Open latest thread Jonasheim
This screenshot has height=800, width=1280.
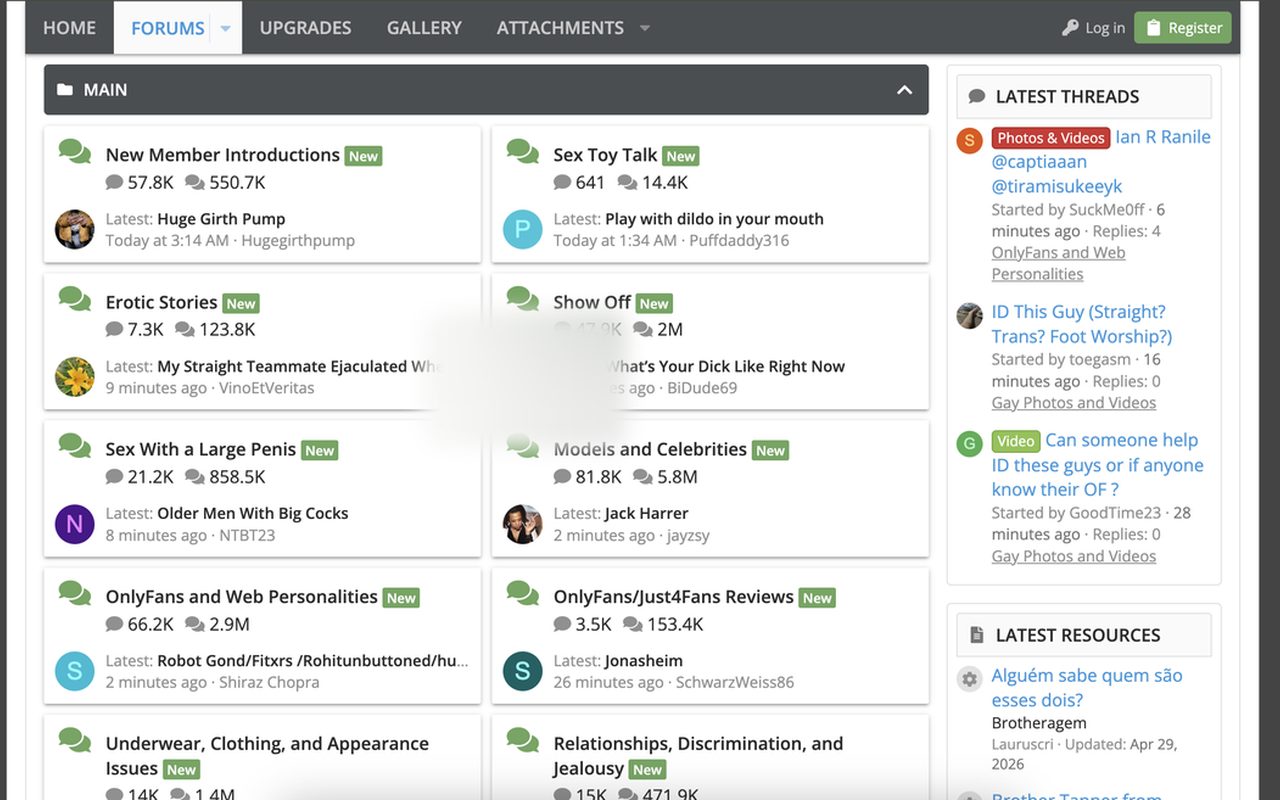[x=645, y=660]
